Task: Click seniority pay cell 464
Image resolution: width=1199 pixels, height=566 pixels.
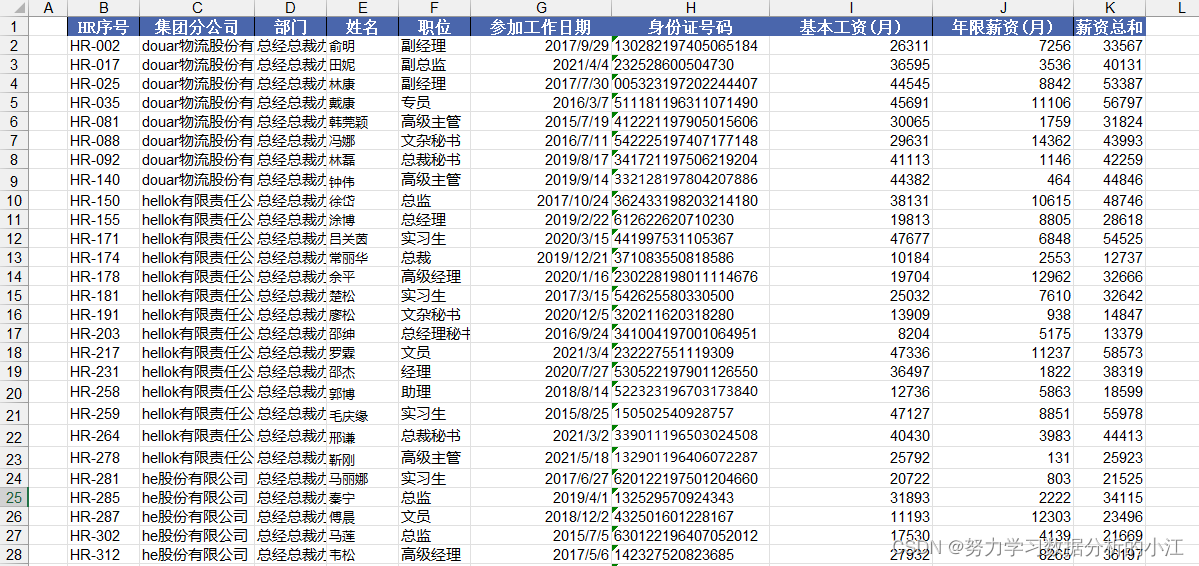Action: pos(1003,180)
